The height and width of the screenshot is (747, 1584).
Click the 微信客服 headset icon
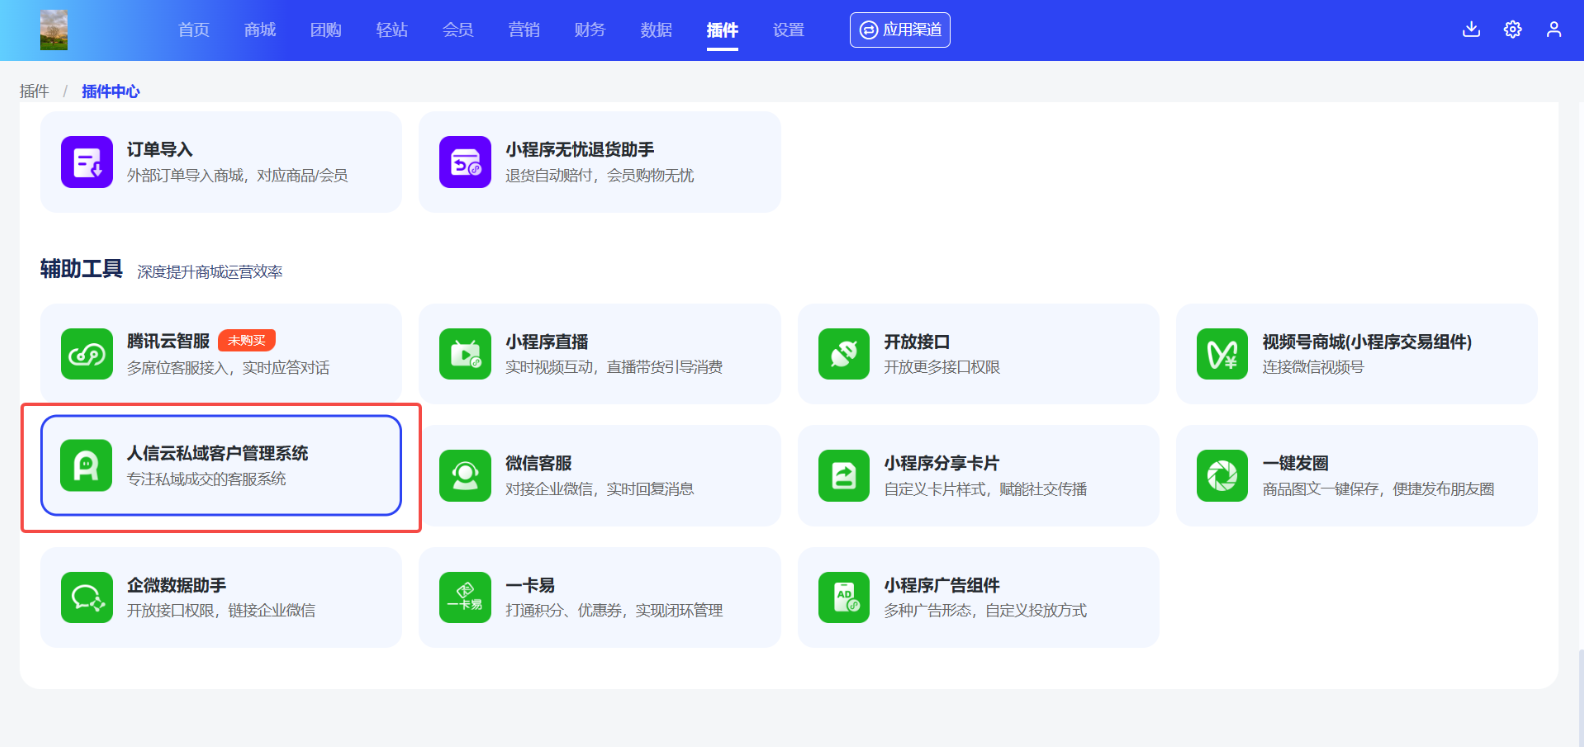465,476
